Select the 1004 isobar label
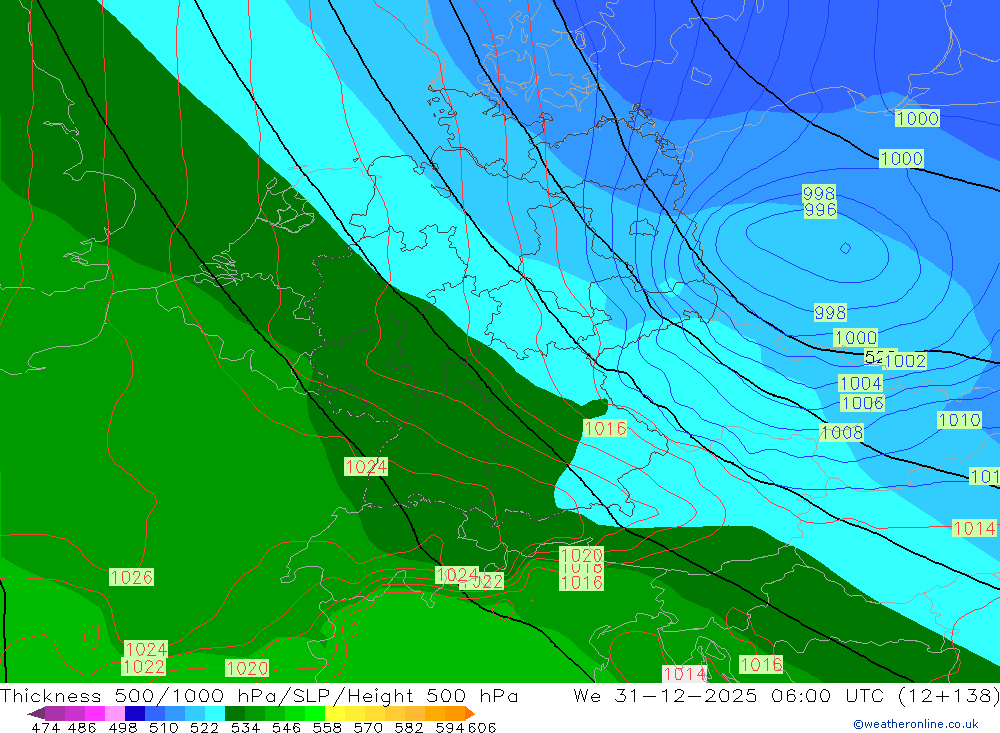Image resolution: width=1000 pixels, height=733 pixels. point(861,383)
